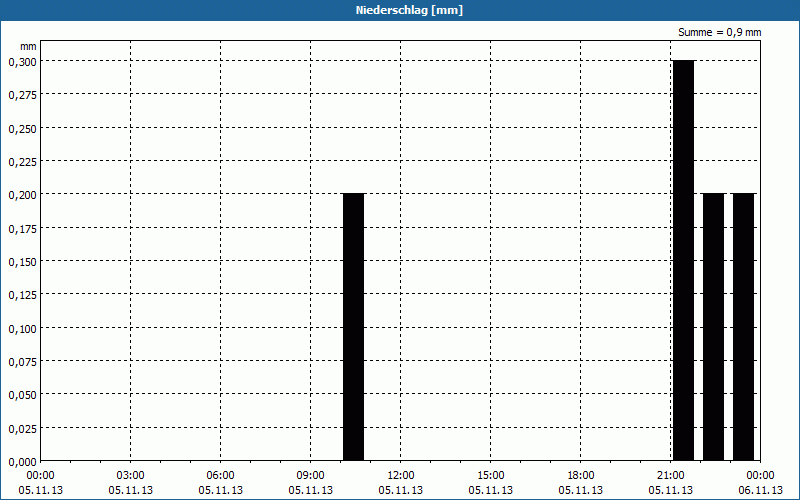Click the 0,000 y-axis origin label

pos(22,461)
